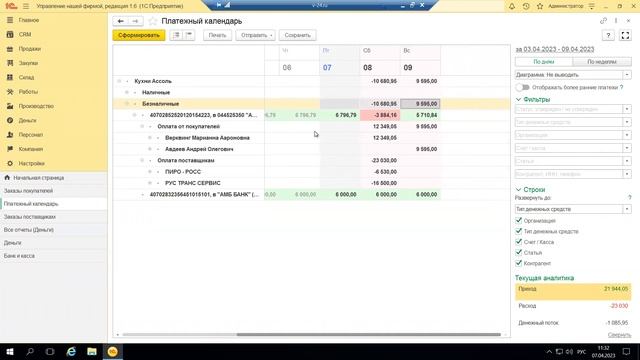
Task: Click the collapse all groups toolbar icon
Action: pos(189,35)
